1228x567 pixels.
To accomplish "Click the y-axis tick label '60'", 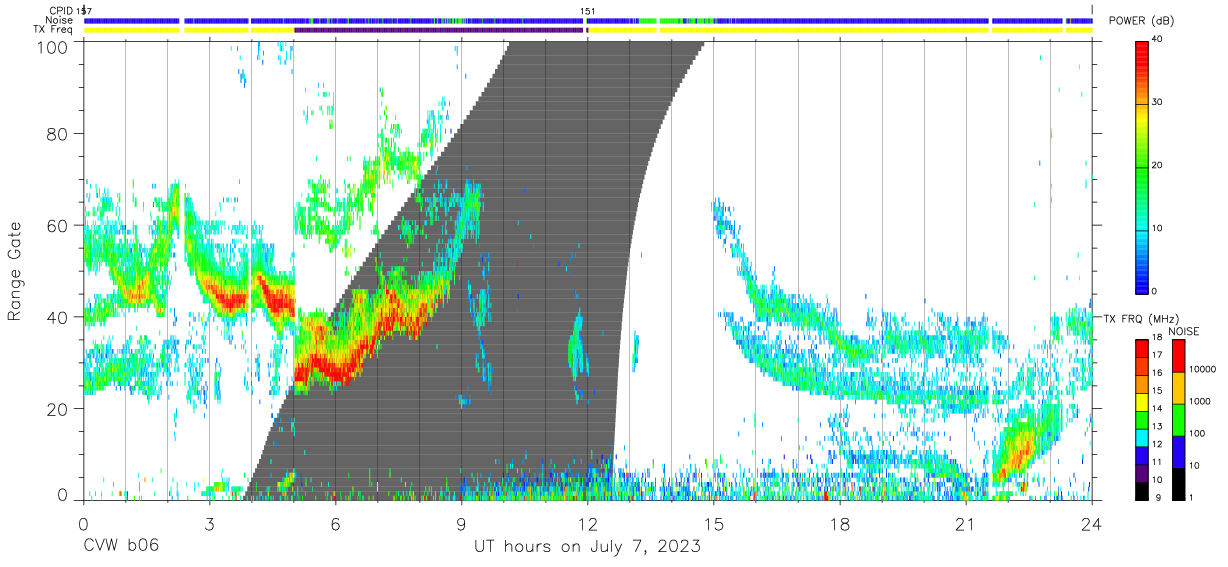I will (x=58, y=226).
